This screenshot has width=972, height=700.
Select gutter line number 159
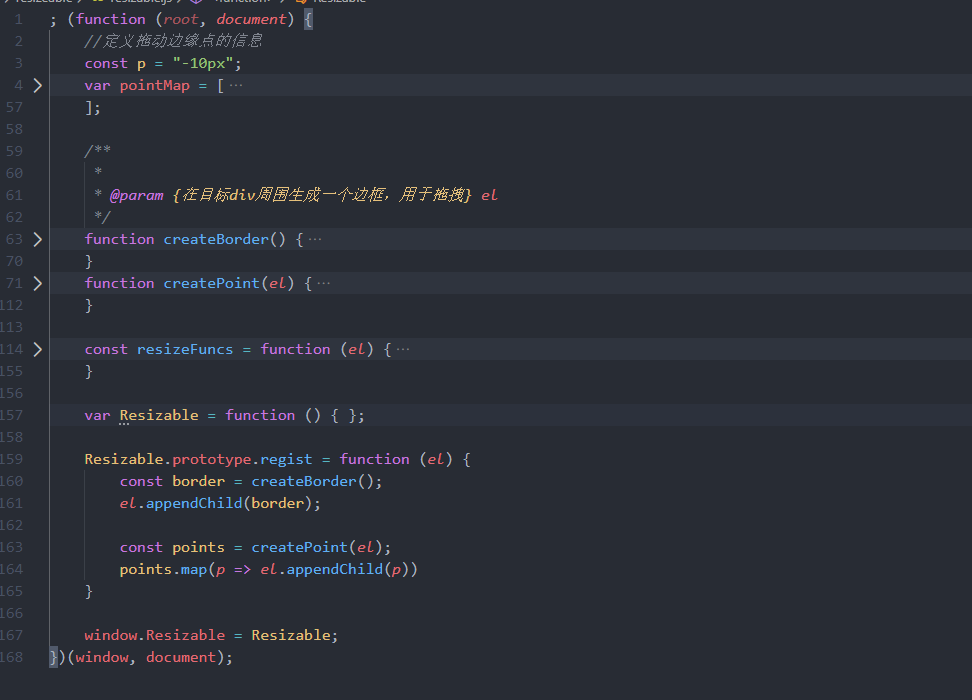click(x=11, y=459)
